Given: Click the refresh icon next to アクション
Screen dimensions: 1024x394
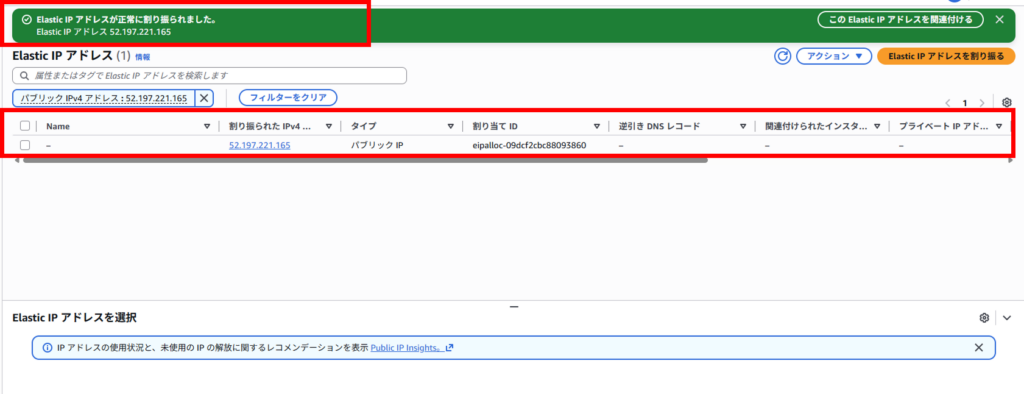Looking at the screenshot, I should [x=782, y=56].
